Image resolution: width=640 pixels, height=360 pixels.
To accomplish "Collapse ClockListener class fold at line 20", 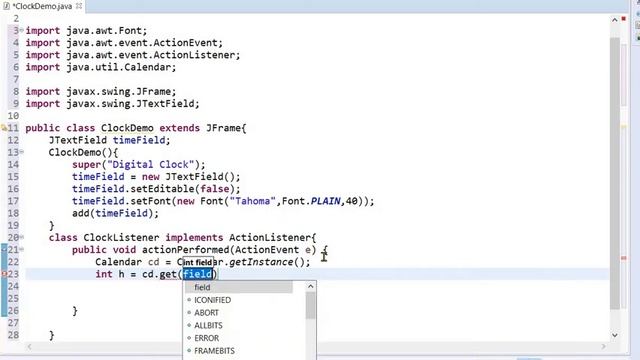I will 22,237.
